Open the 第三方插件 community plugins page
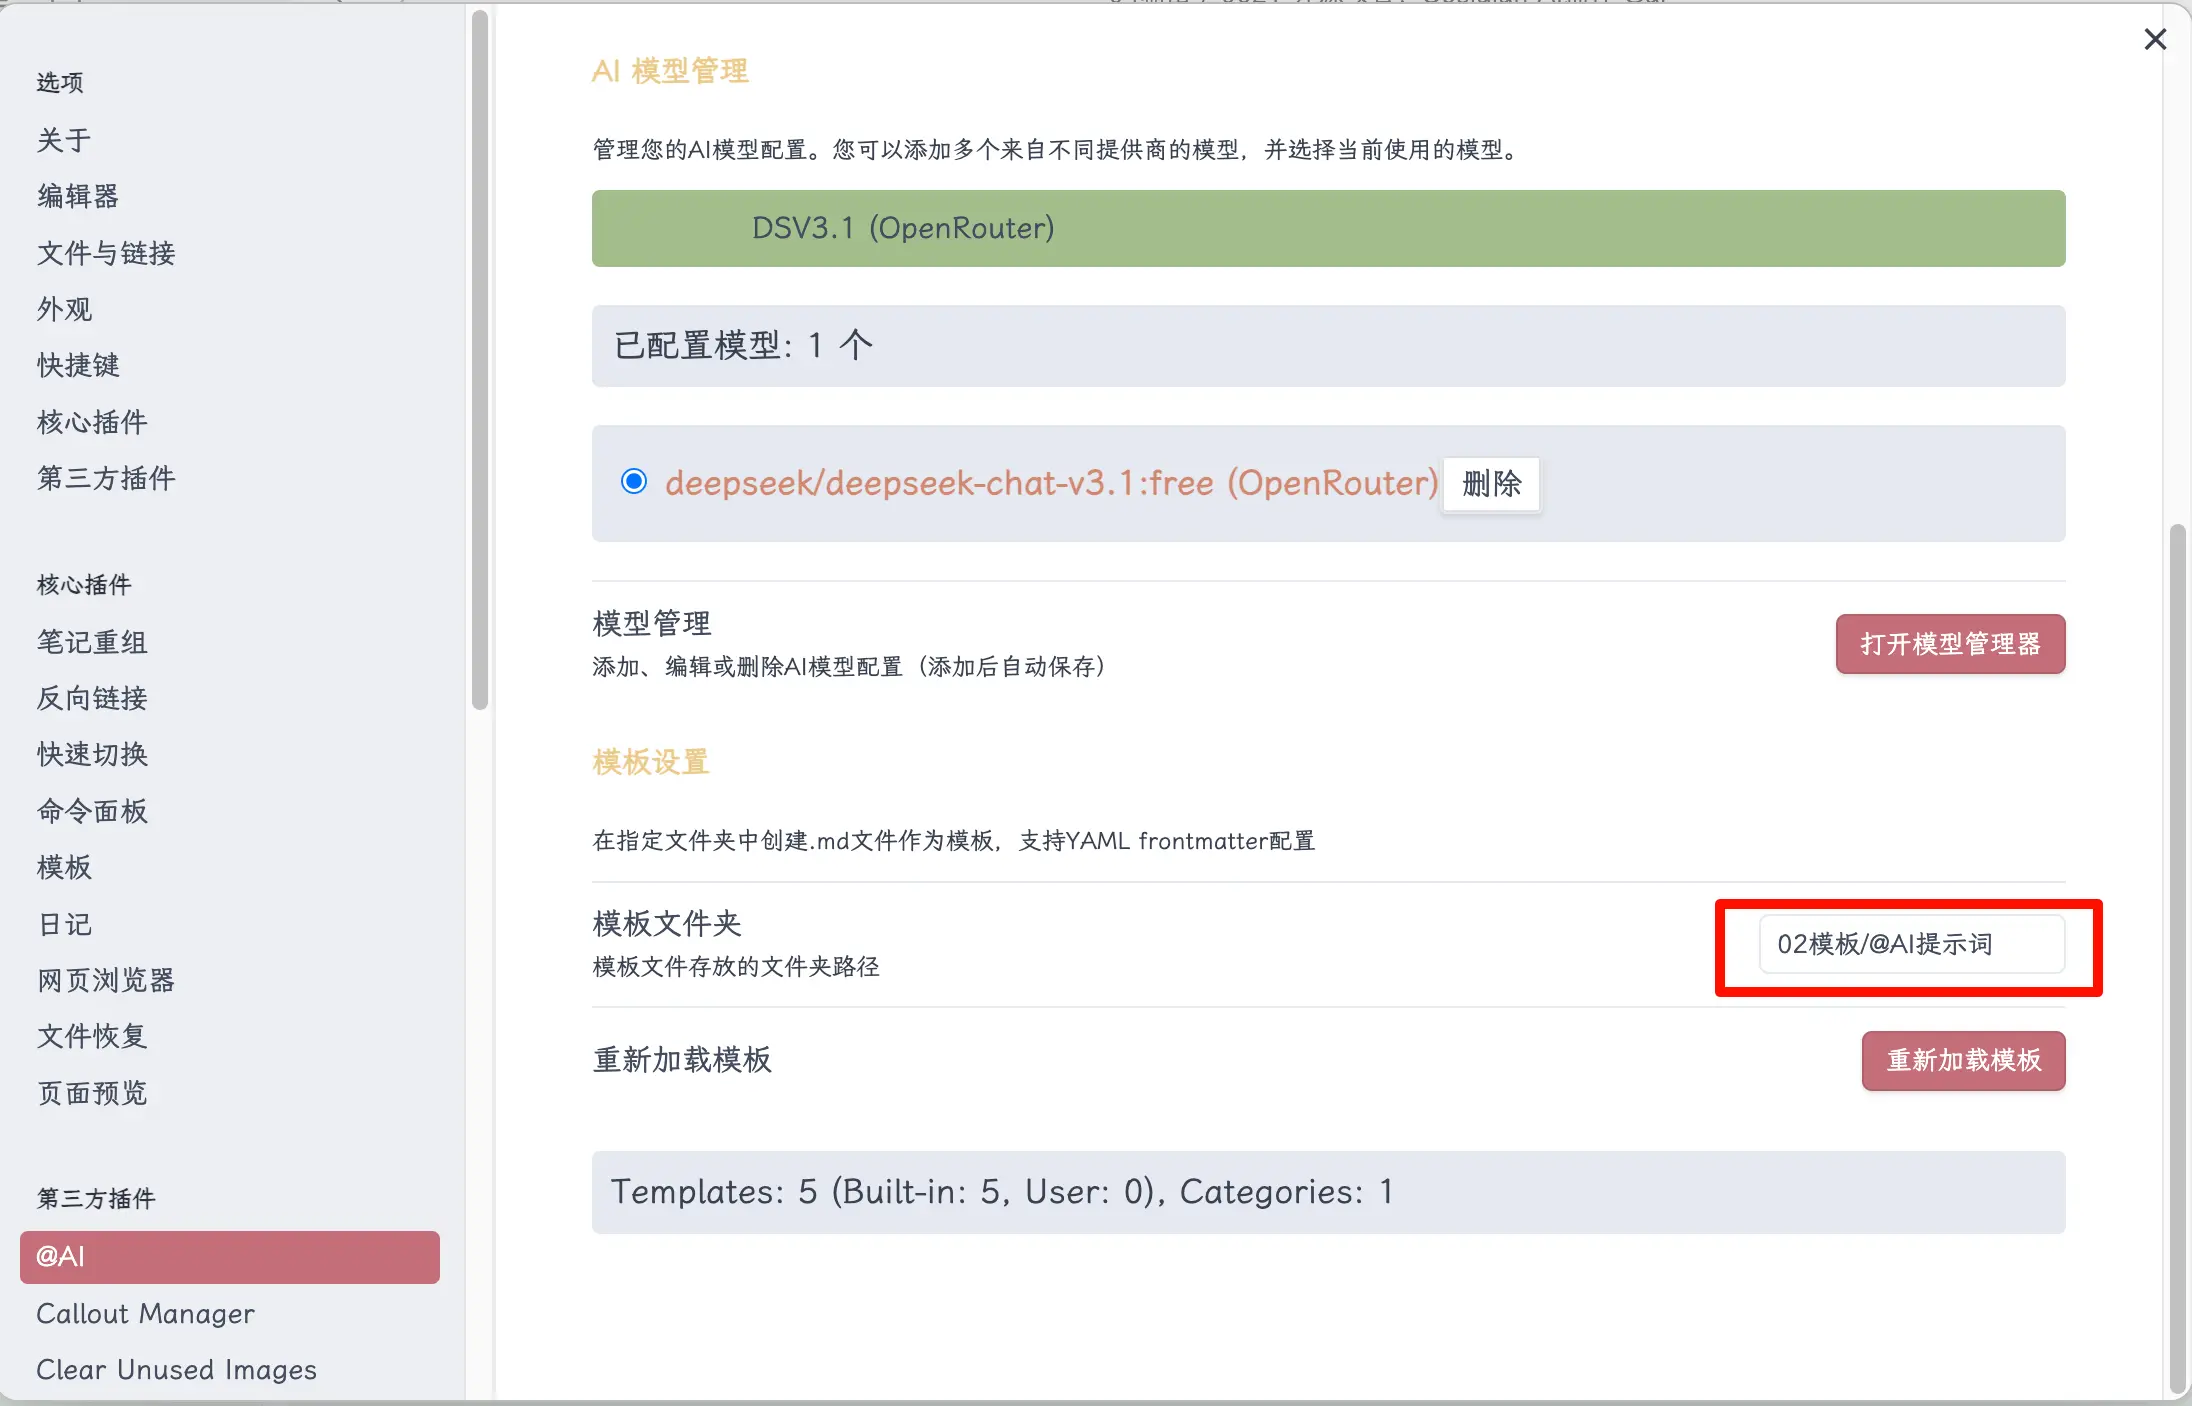 105,478
